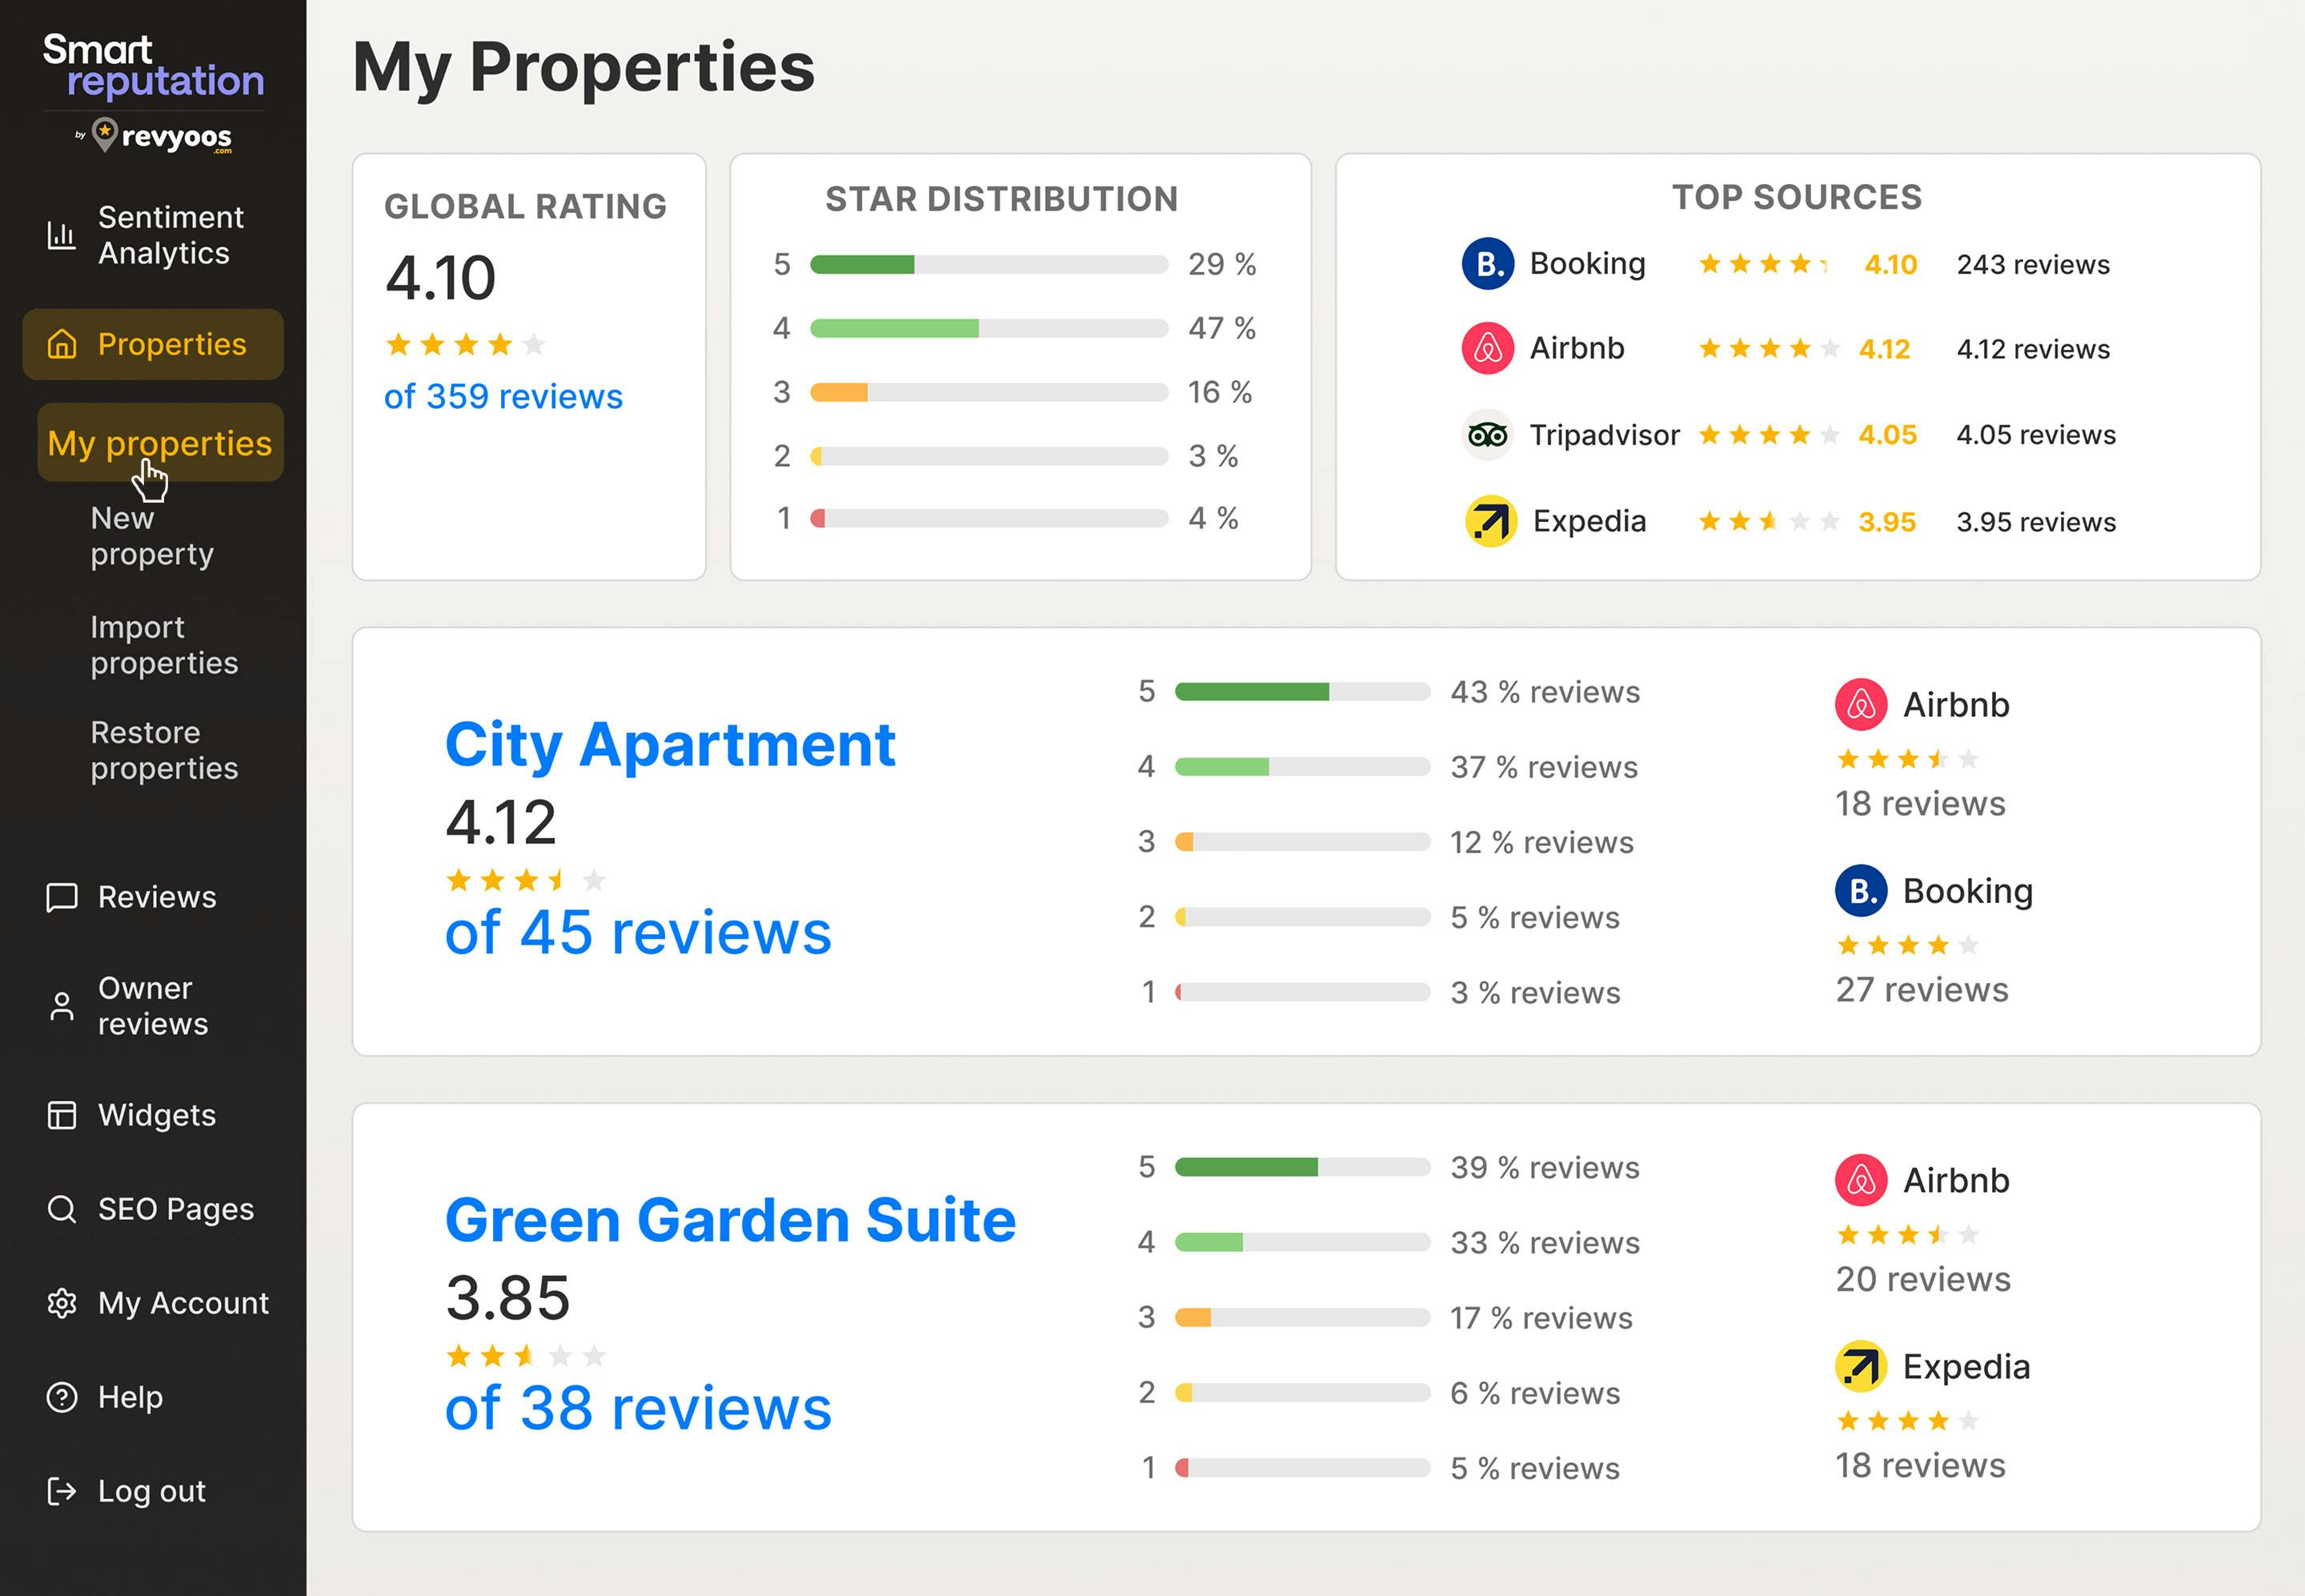Click the SEO Pages magnifier icon
The width and height of the screenshot is (2305, 1596).
pyautogui.click(x=61, y=1209)
